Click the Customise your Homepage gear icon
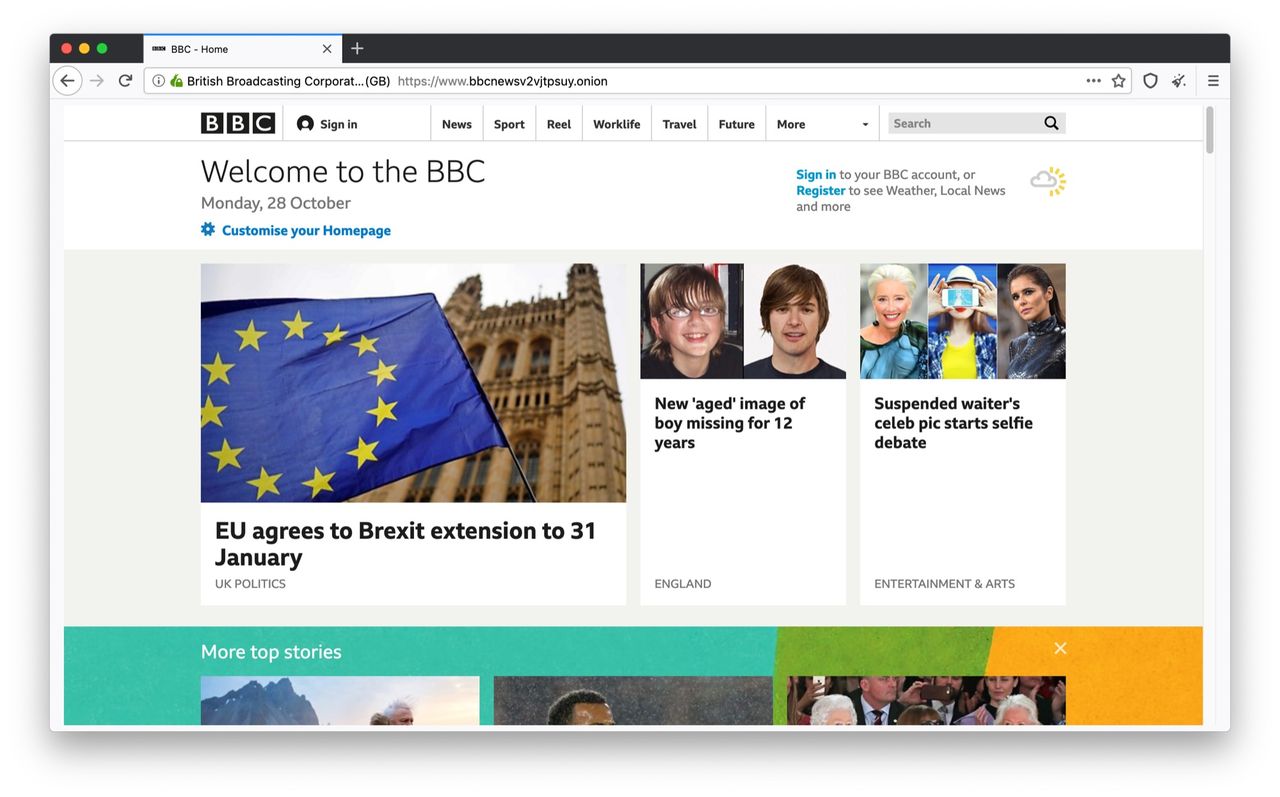The width and height of the screenshot is (1280, 797). coord(207,229)
